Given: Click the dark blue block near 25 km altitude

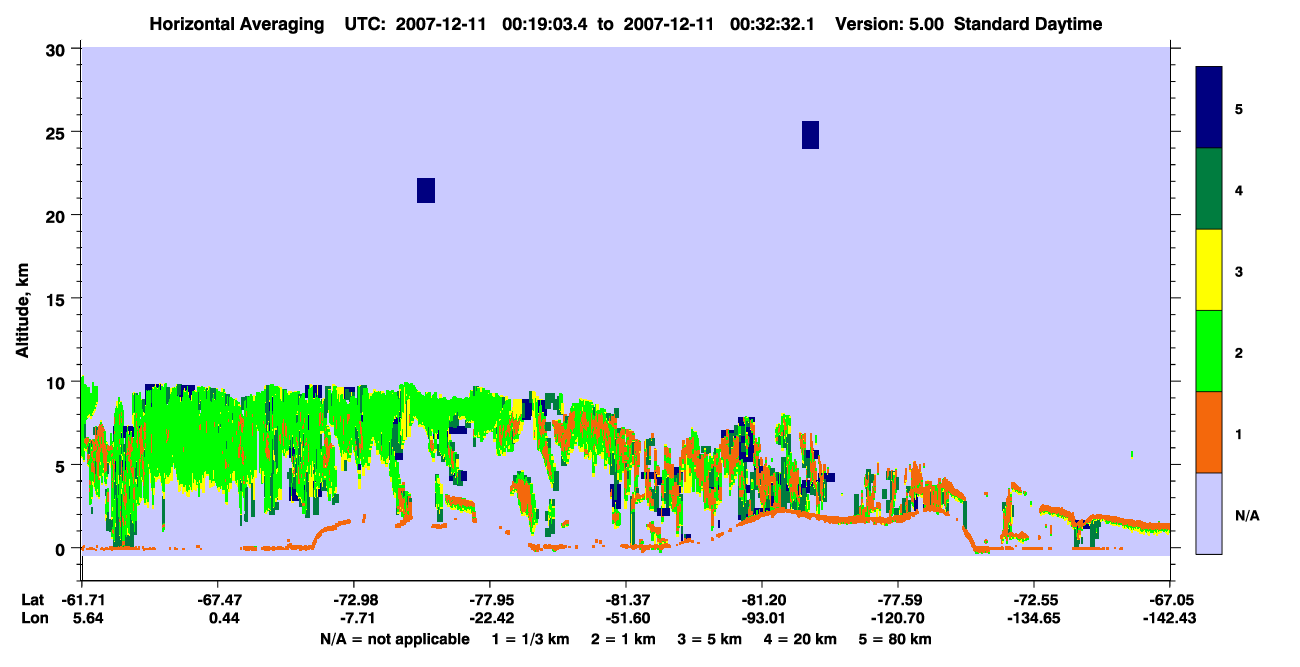Looking at the screenshot, I should click(810, 135).
